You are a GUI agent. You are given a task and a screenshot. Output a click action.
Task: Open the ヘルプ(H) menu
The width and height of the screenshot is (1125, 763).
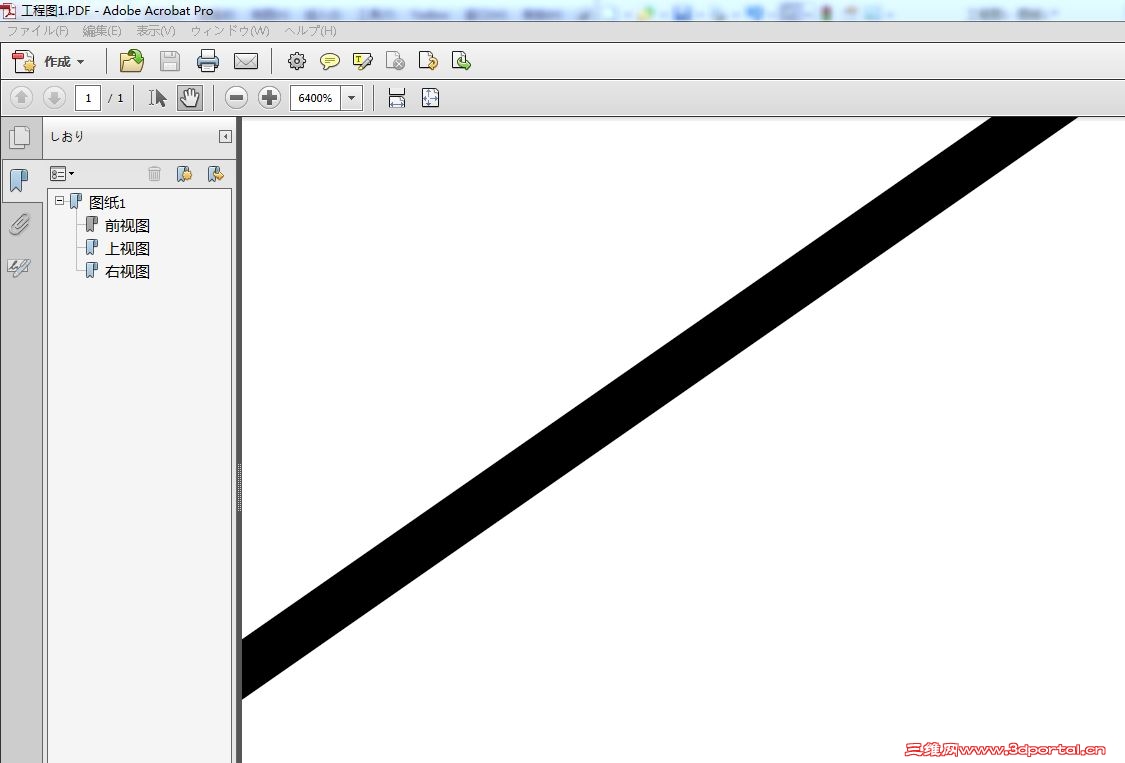pyautogui.click(x=310, y=31)
